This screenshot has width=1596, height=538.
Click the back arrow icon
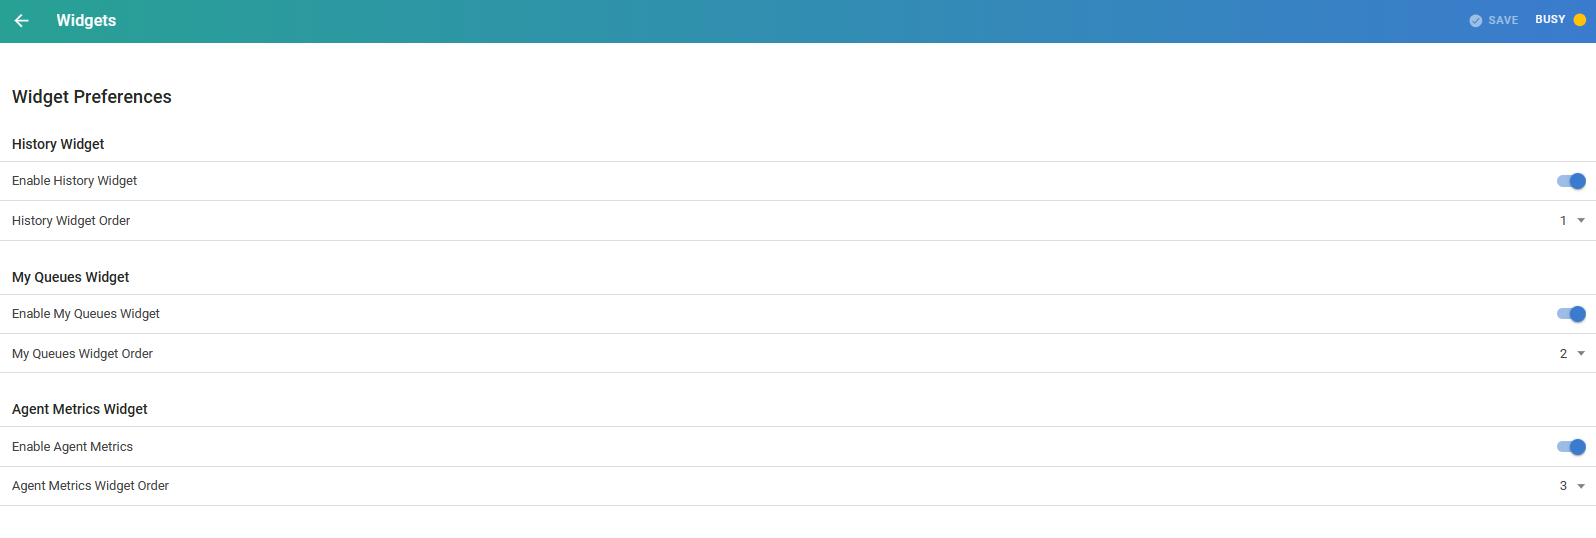tap(22, 21)
